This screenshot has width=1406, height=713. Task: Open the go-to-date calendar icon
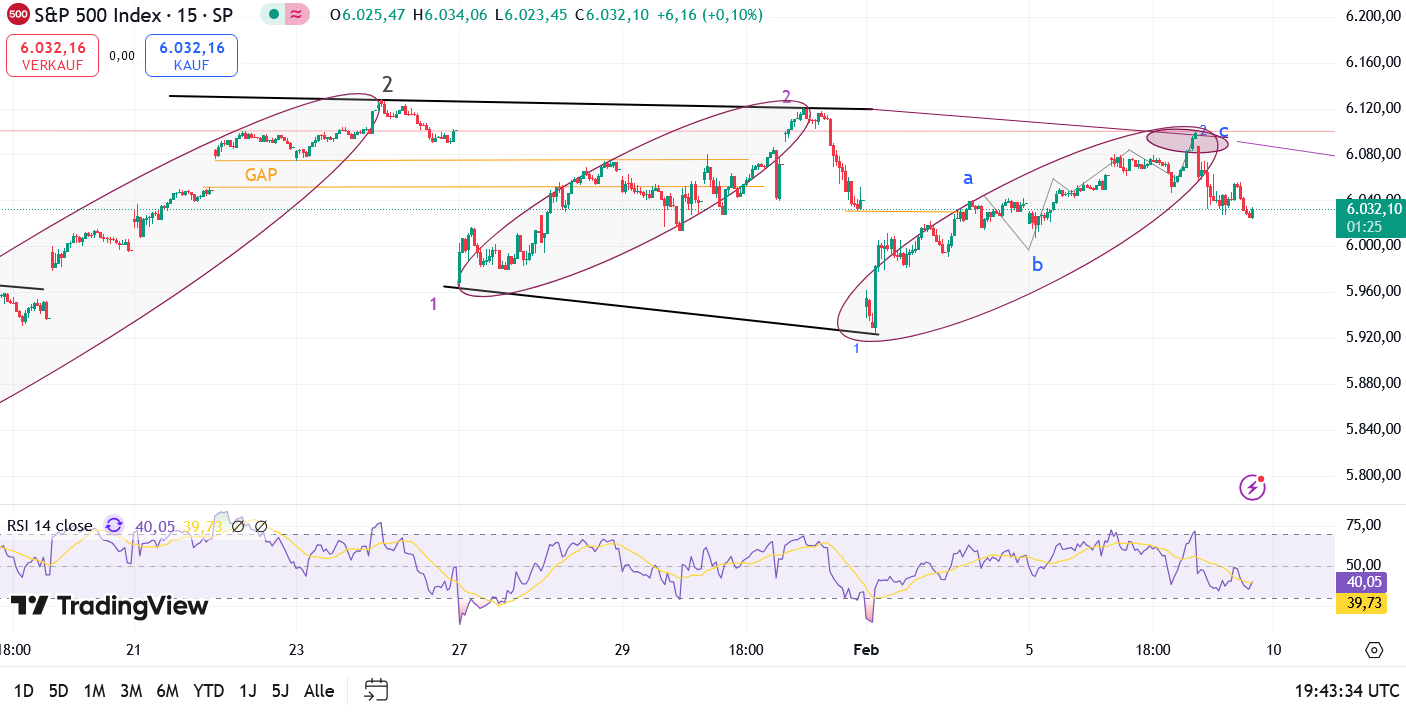coord(376,690)
